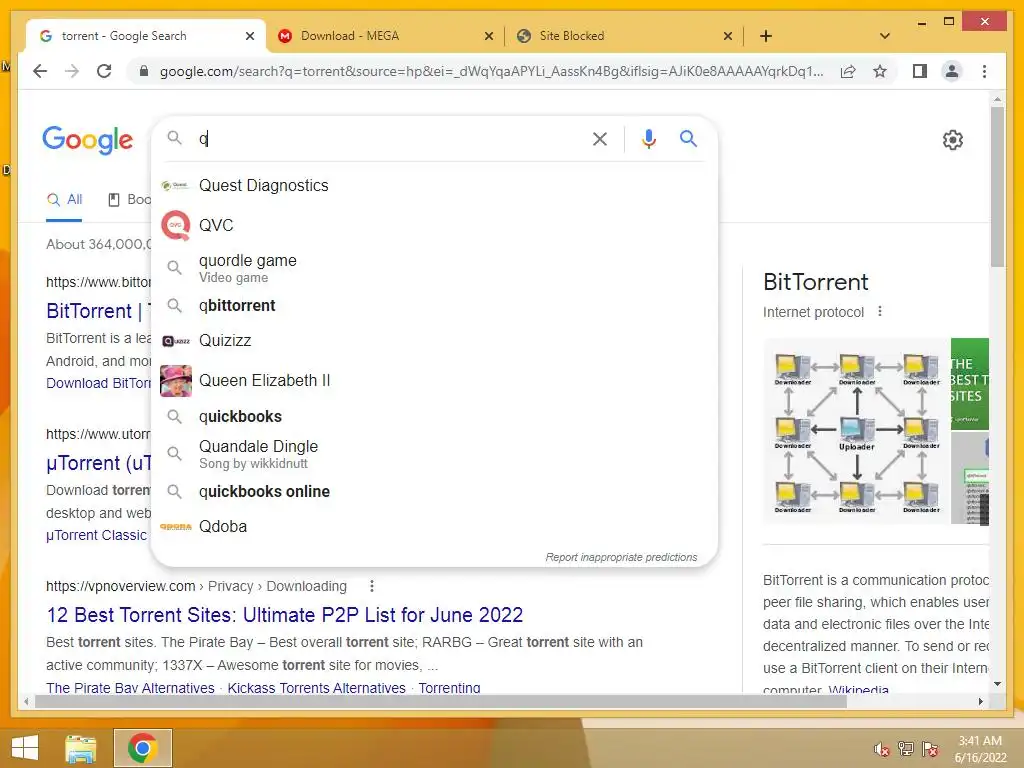Screen dimensions: 1024x768
Task: Select the Quest Diagnostics suggestion
Action: pos(434,185)
